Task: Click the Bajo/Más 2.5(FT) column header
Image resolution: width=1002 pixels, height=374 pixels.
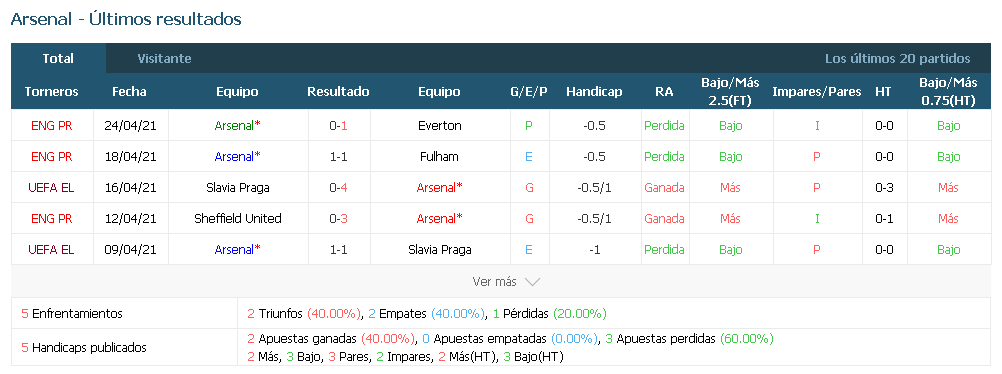Action: (x=730, y=91)
